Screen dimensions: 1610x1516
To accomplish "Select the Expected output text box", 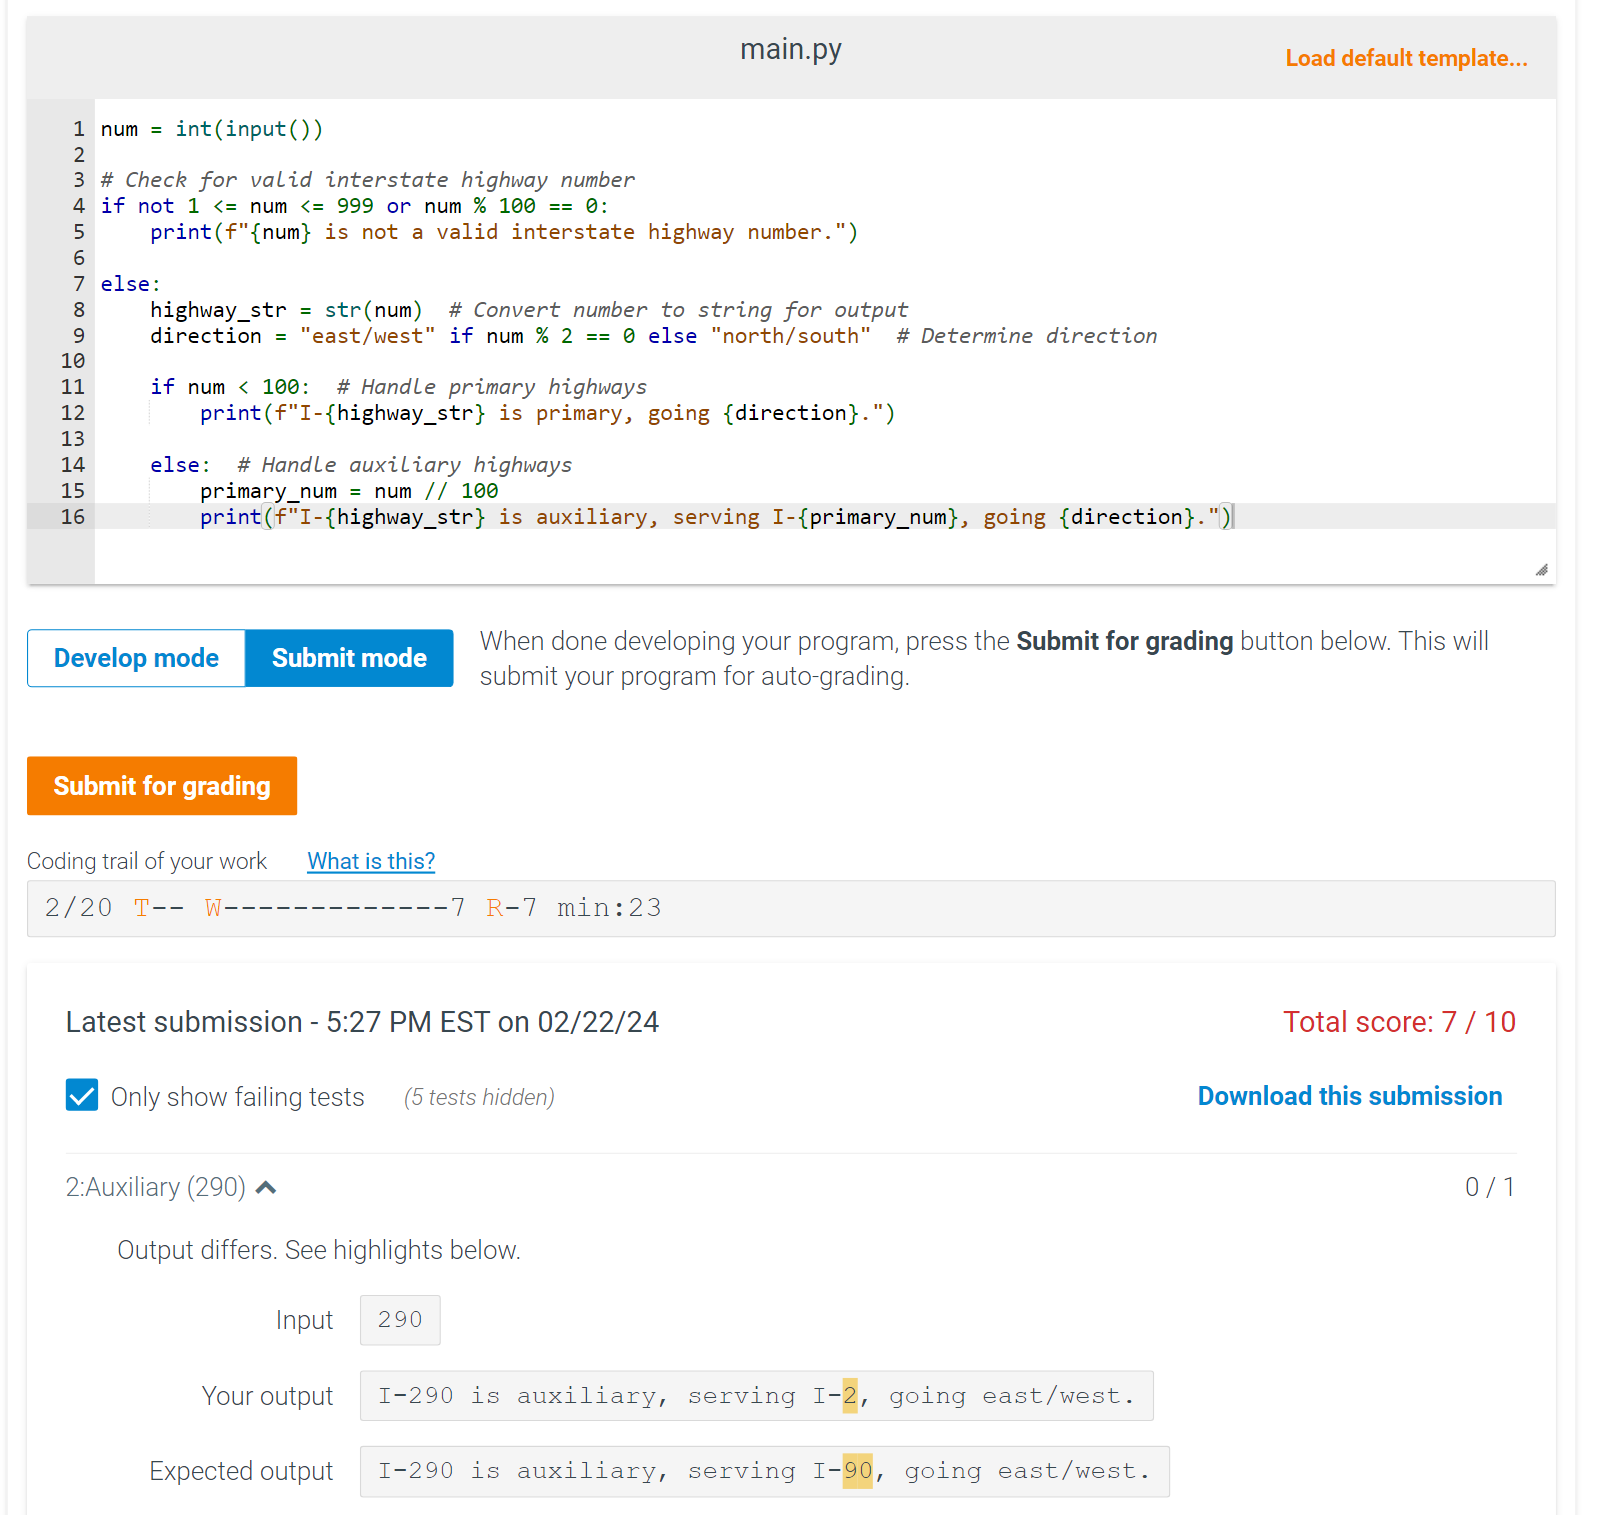I will 765,1471.
